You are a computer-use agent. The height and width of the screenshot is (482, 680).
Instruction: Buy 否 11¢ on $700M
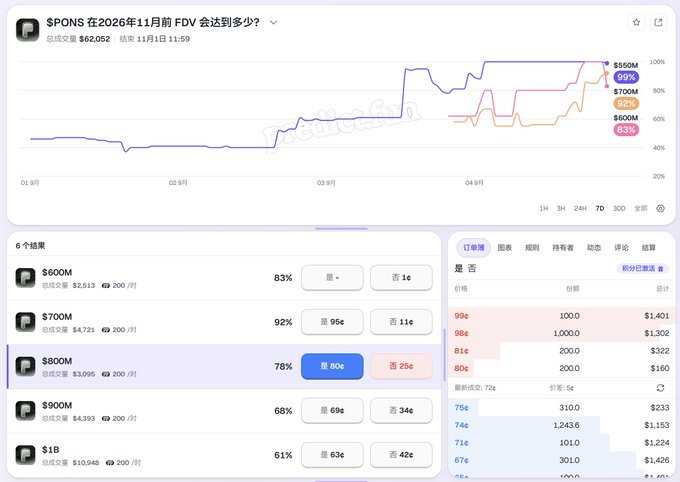pos(401,321)
